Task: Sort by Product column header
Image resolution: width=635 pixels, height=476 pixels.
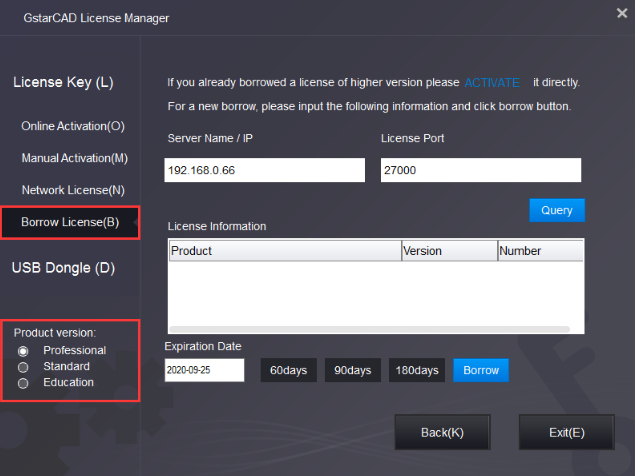Action: click(x=285, y=251)
